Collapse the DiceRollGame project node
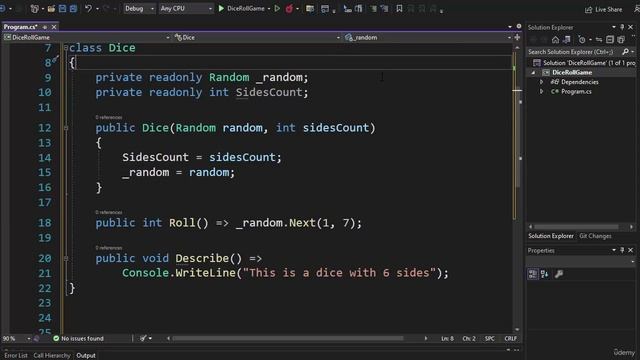This screenshot has height=360, width=640. pyautogui.click(x=533, y=73)
